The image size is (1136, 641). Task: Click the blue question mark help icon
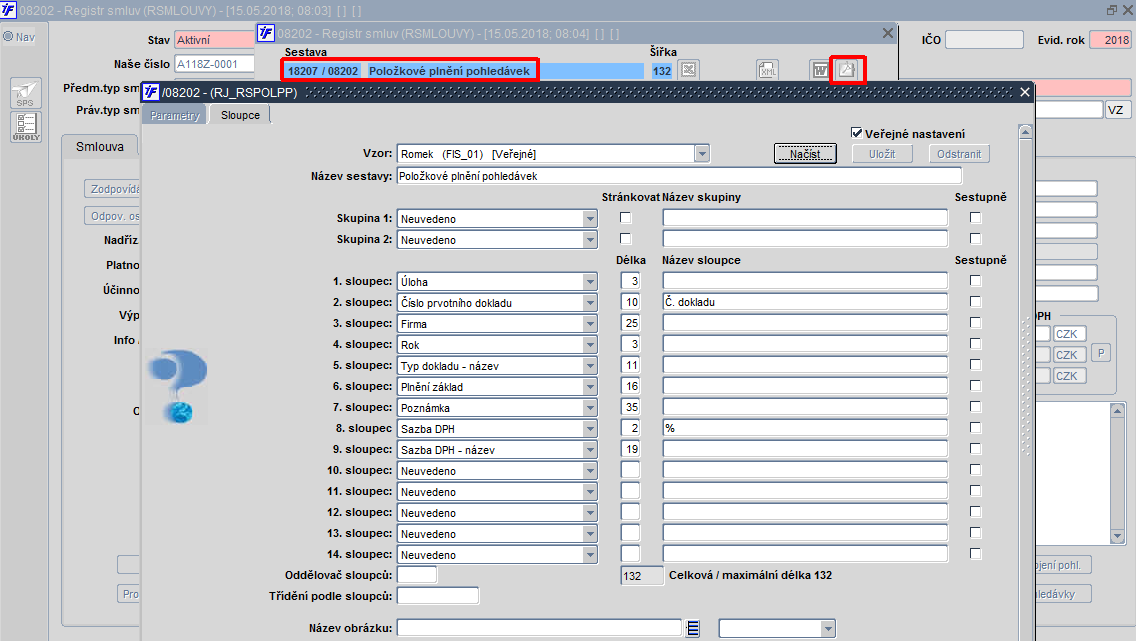click(178, 386)
